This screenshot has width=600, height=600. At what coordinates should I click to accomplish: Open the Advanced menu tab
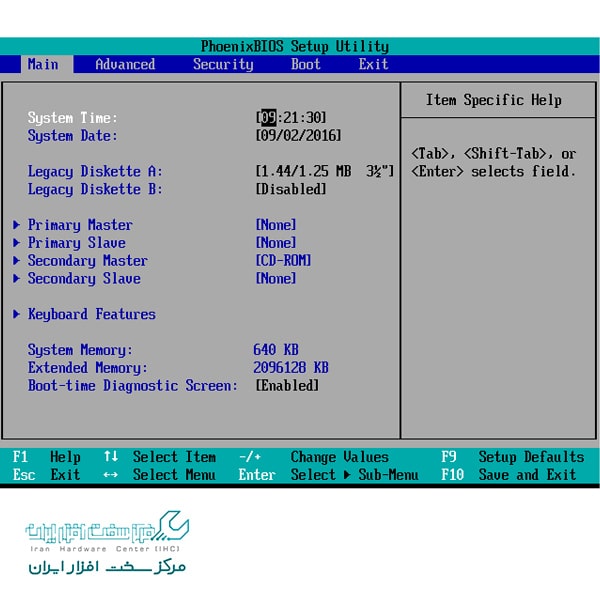point(125,64)
